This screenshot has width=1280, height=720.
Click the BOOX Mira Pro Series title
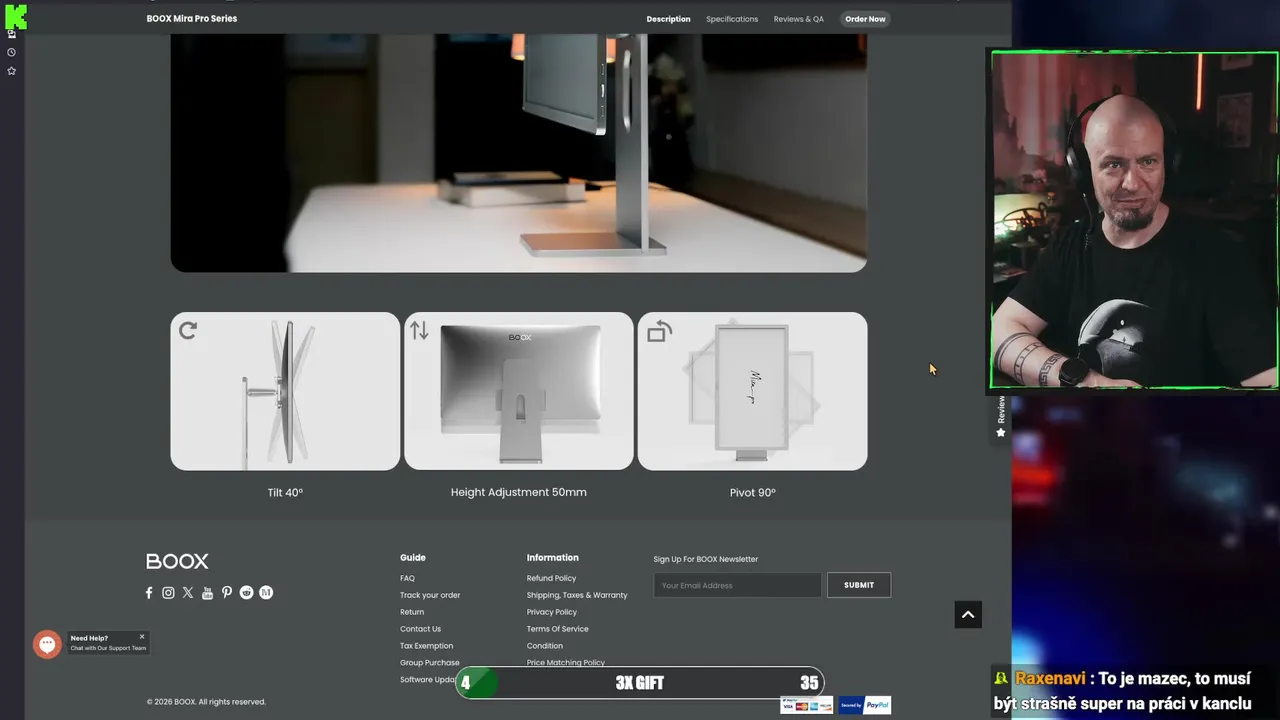(192, 19)
